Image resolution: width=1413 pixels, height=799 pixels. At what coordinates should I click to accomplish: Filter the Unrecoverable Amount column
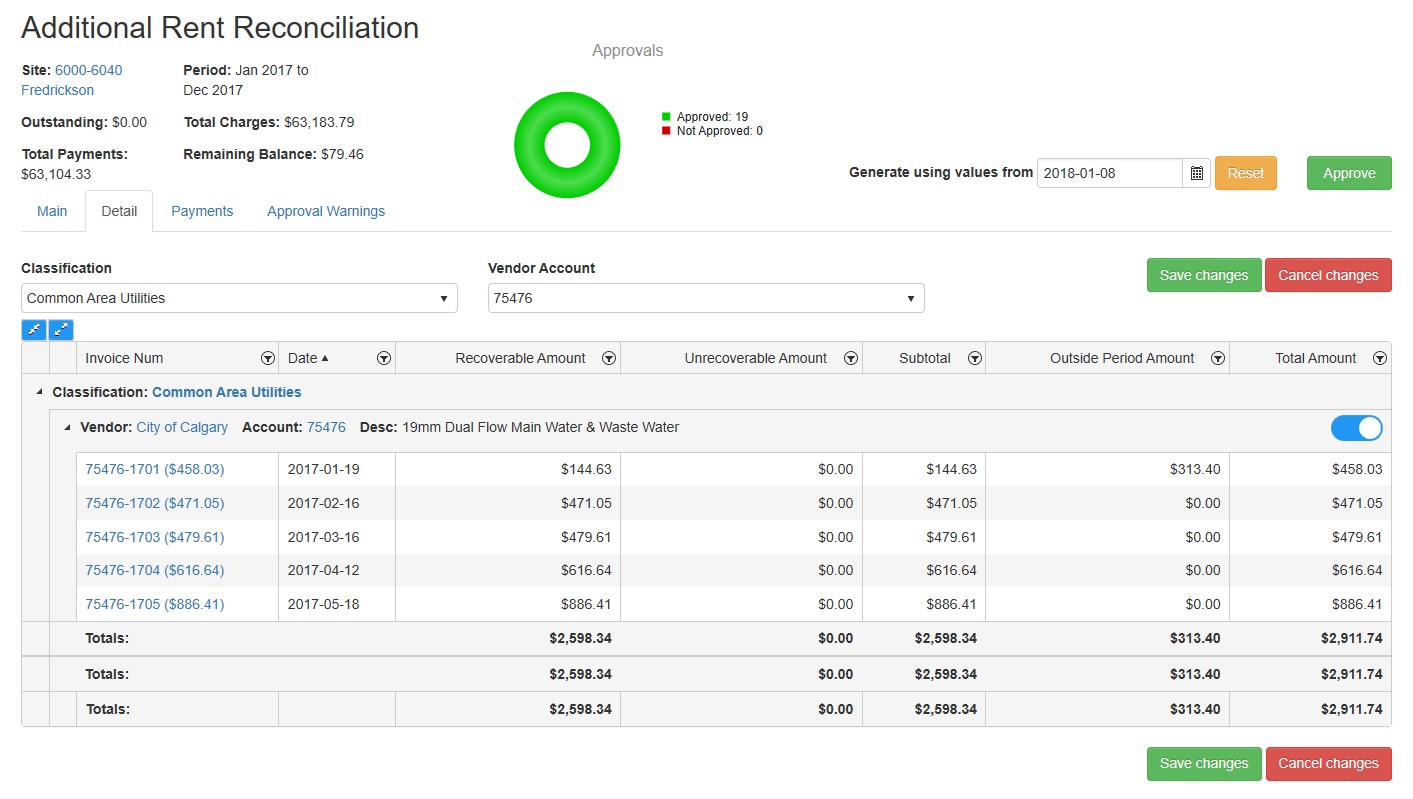851,358
